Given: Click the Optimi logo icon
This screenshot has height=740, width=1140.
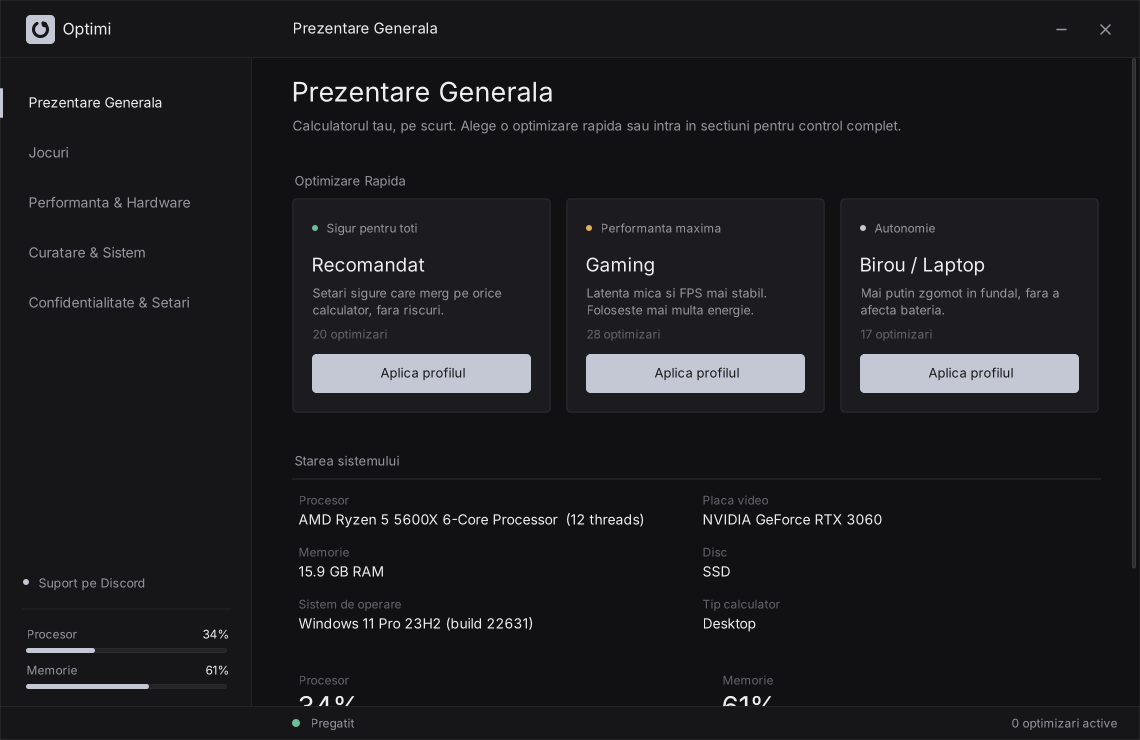Looking at the screenshot, I should click(40, 29).
